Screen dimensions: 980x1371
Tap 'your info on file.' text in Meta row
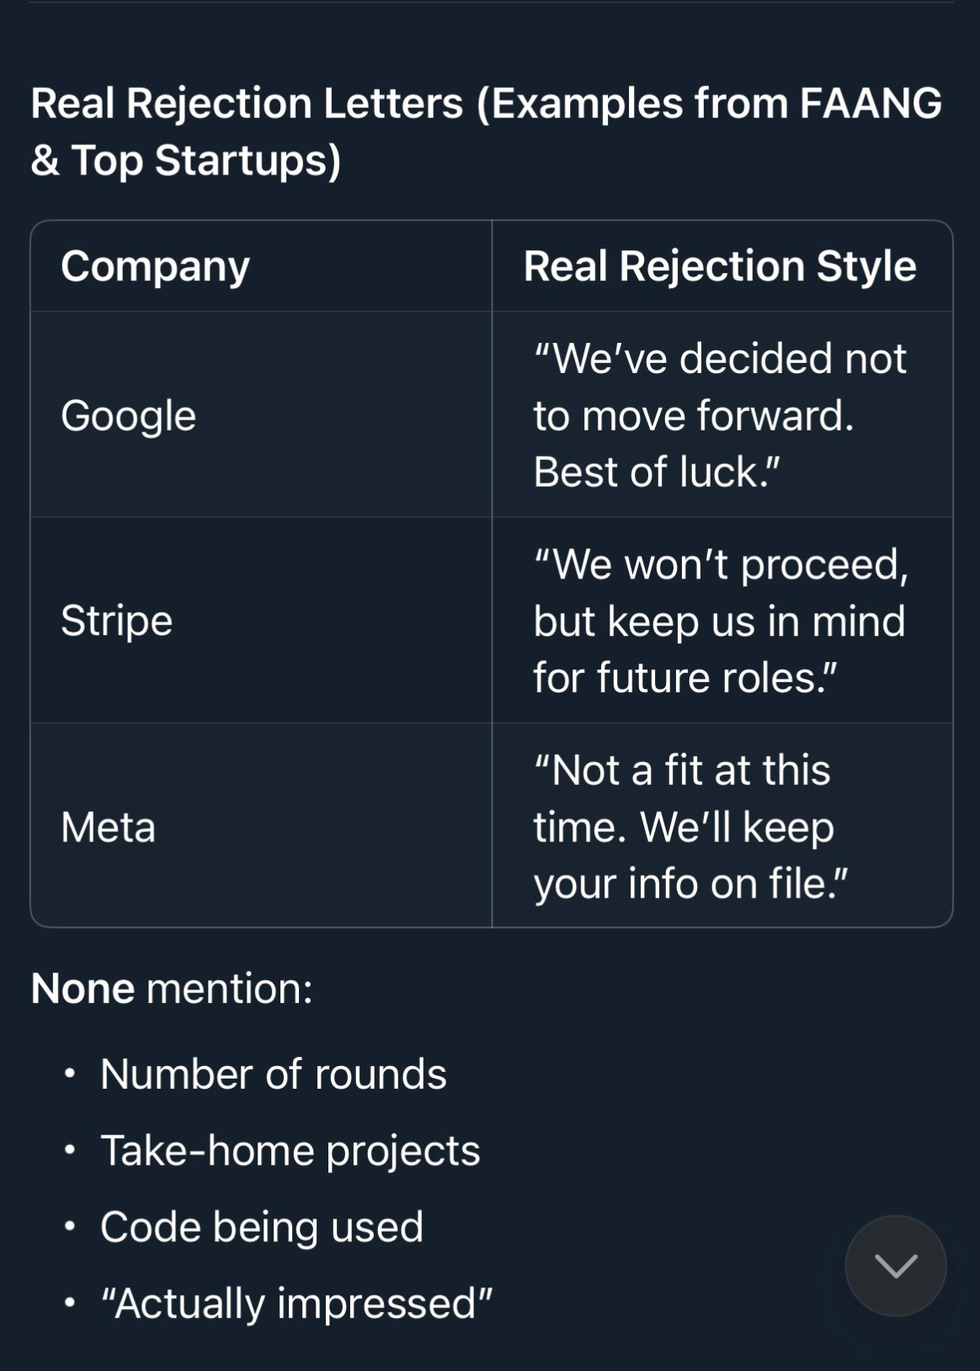[x=690, y=884]
